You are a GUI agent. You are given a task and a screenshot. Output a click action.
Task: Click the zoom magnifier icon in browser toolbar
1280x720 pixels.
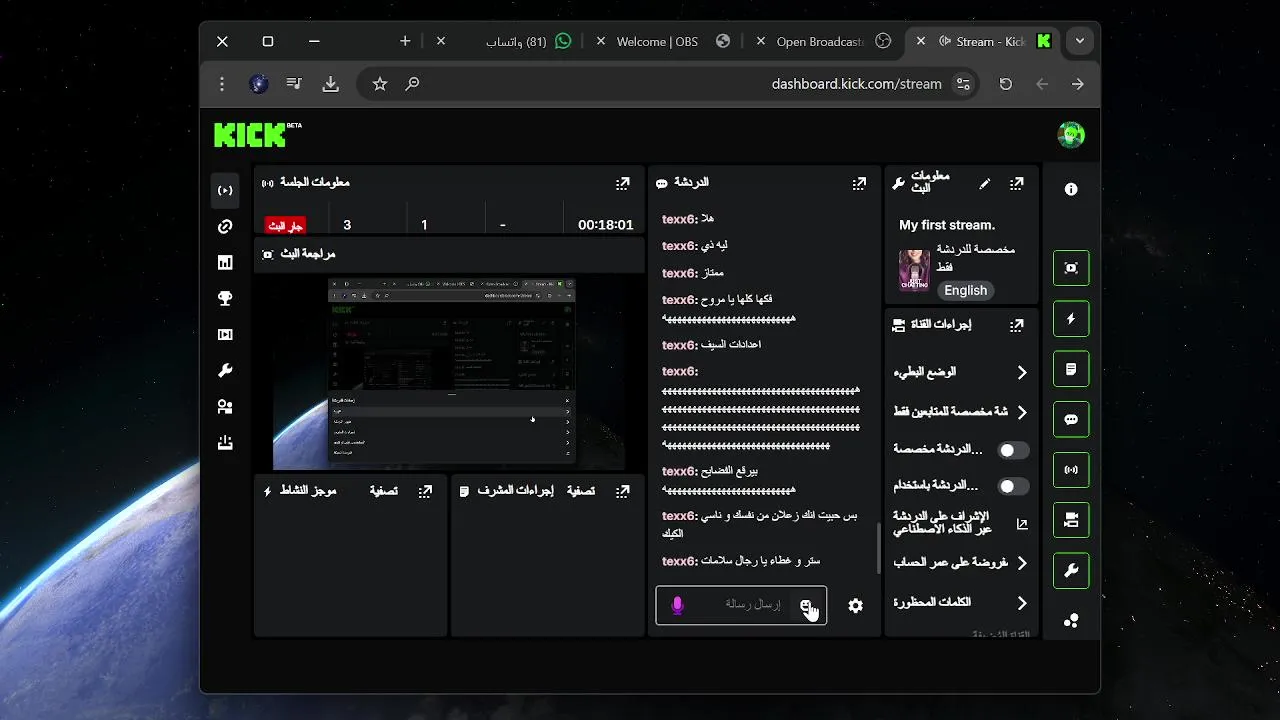pos(412,84)
